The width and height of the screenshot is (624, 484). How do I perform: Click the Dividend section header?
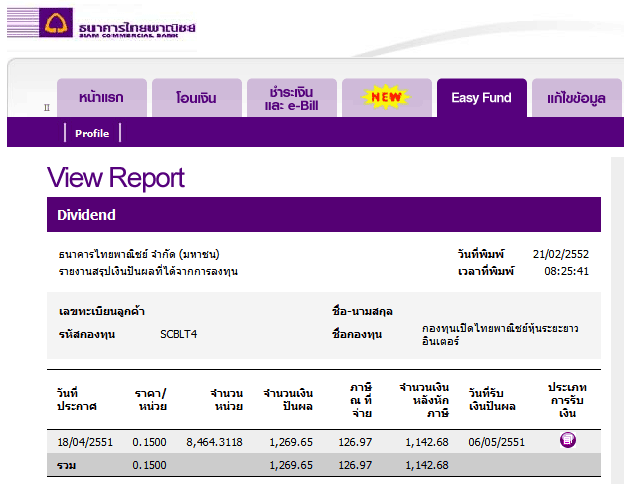tap(324, 215)
